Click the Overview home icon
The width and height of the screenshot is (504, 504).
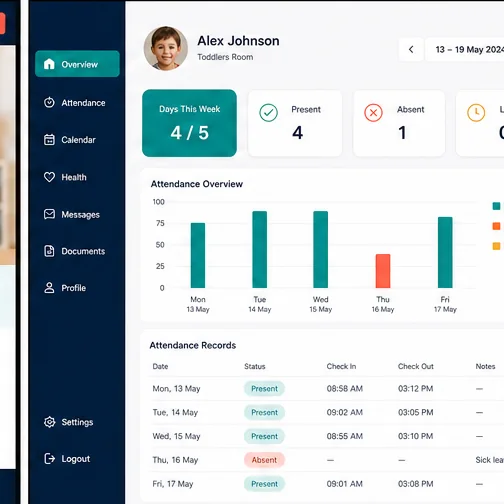49,64
